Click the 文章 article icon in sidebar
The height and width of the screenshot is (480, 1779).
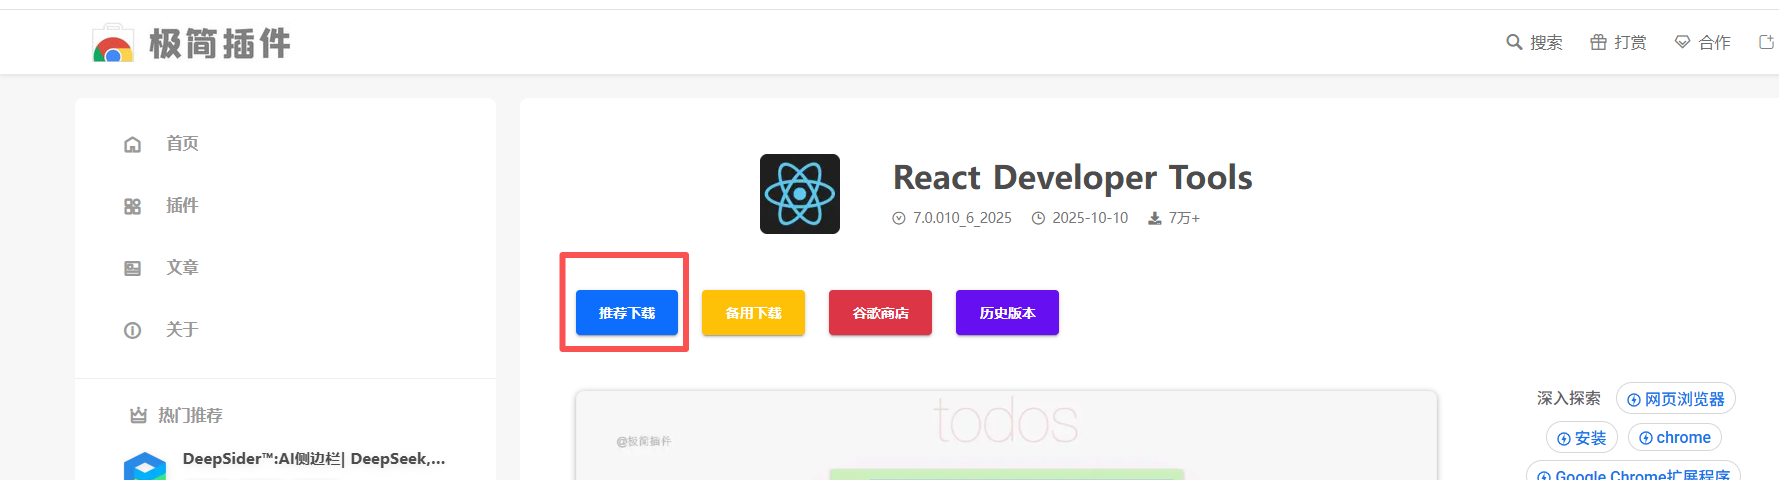[132, 268]
